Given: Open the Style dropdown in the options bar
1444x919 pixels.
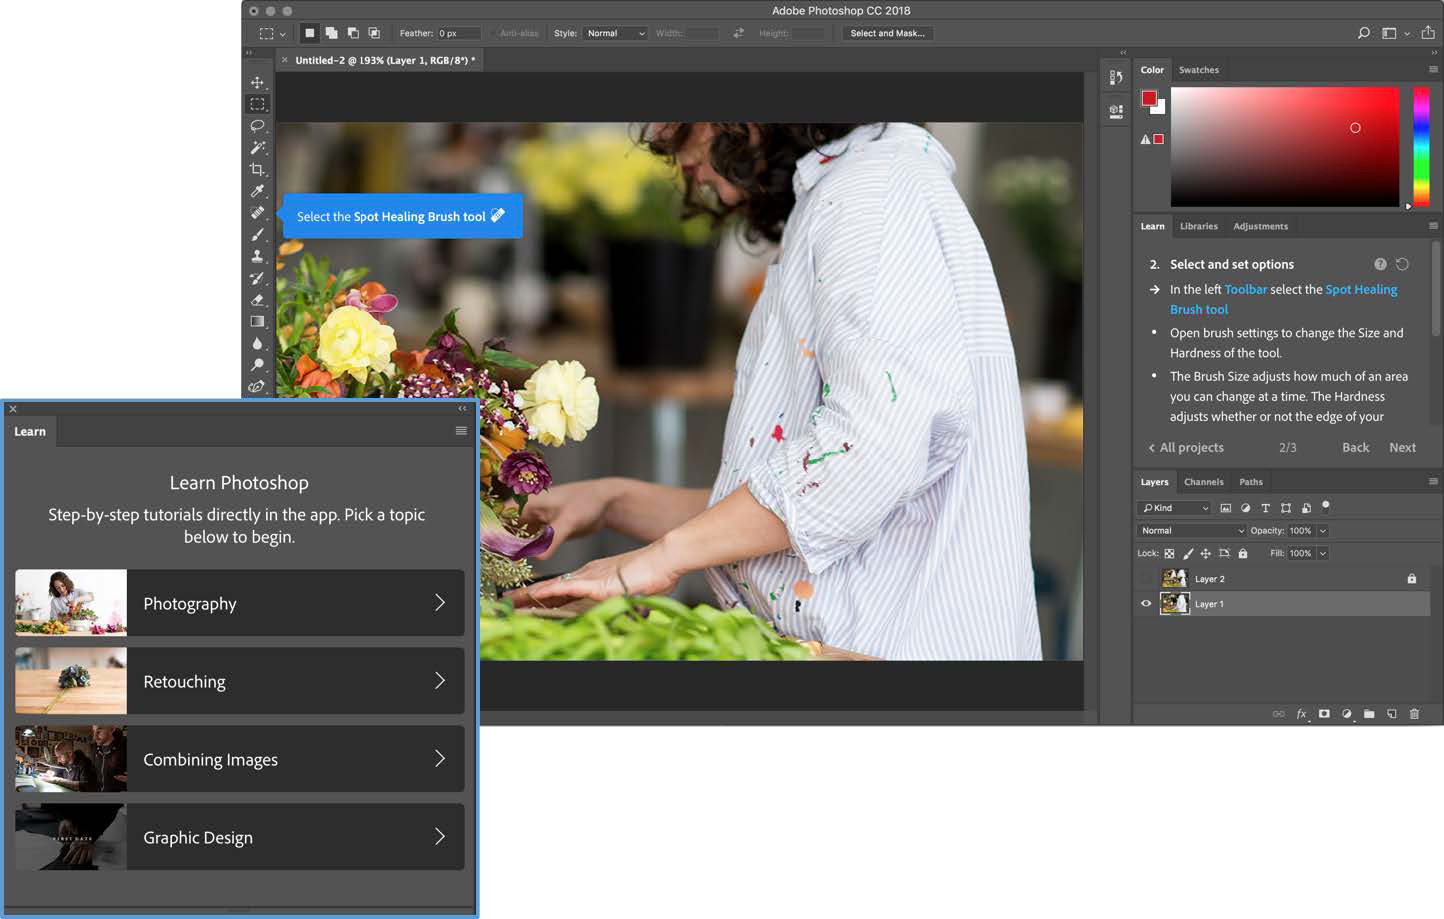Looking at the screenshot, I should coord(614,33).
